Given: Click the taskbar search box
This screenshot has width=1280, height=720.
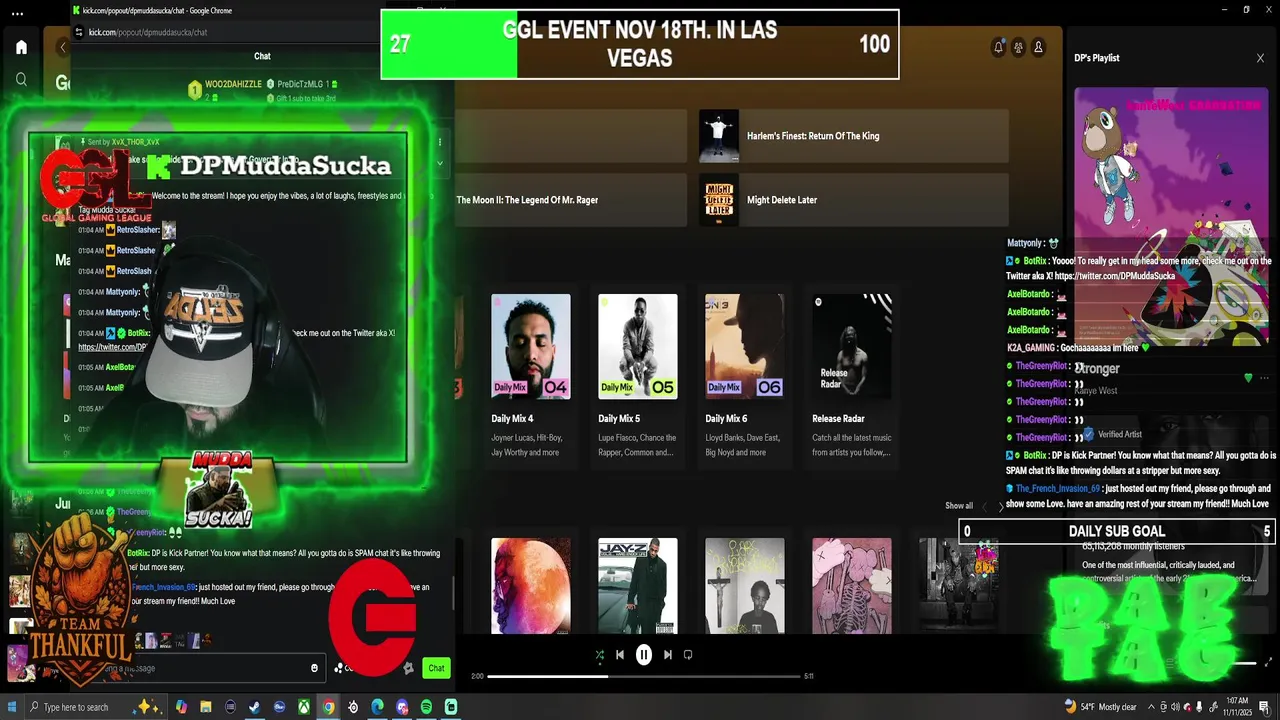Looking at the screenshot, I should [x=95, y=707].
